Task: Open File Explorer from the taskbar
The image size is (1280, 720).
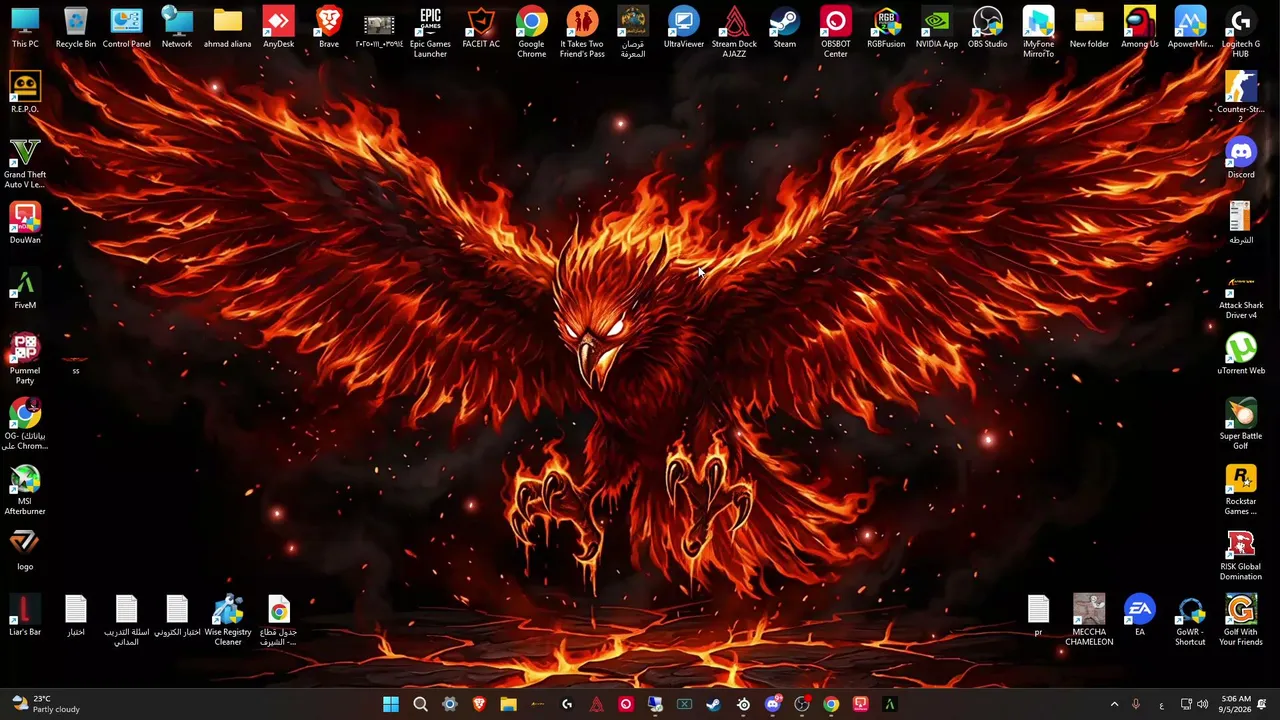Action: click(x=508, y=705)
